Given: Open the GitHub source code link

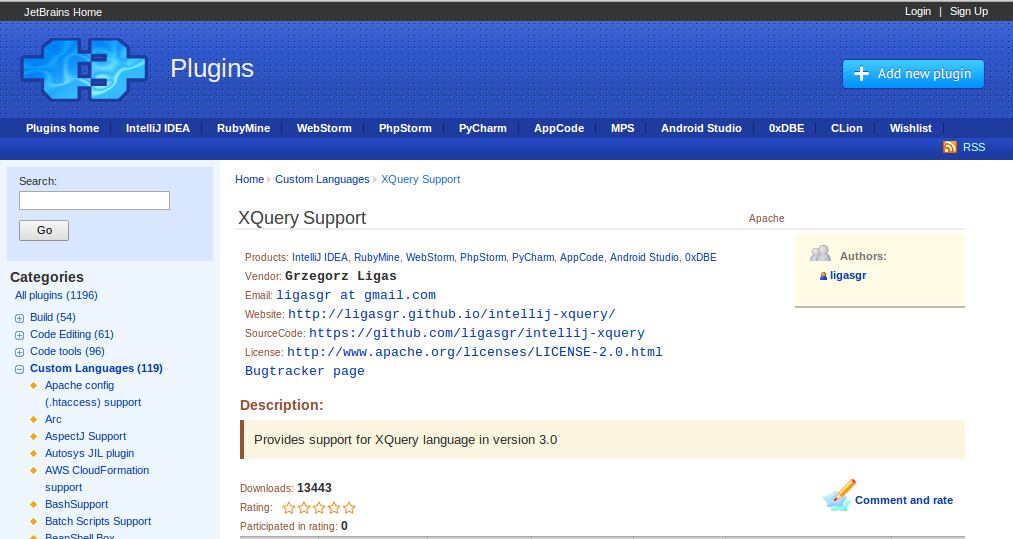Looking at the screenshot, I should coord(477,333).
